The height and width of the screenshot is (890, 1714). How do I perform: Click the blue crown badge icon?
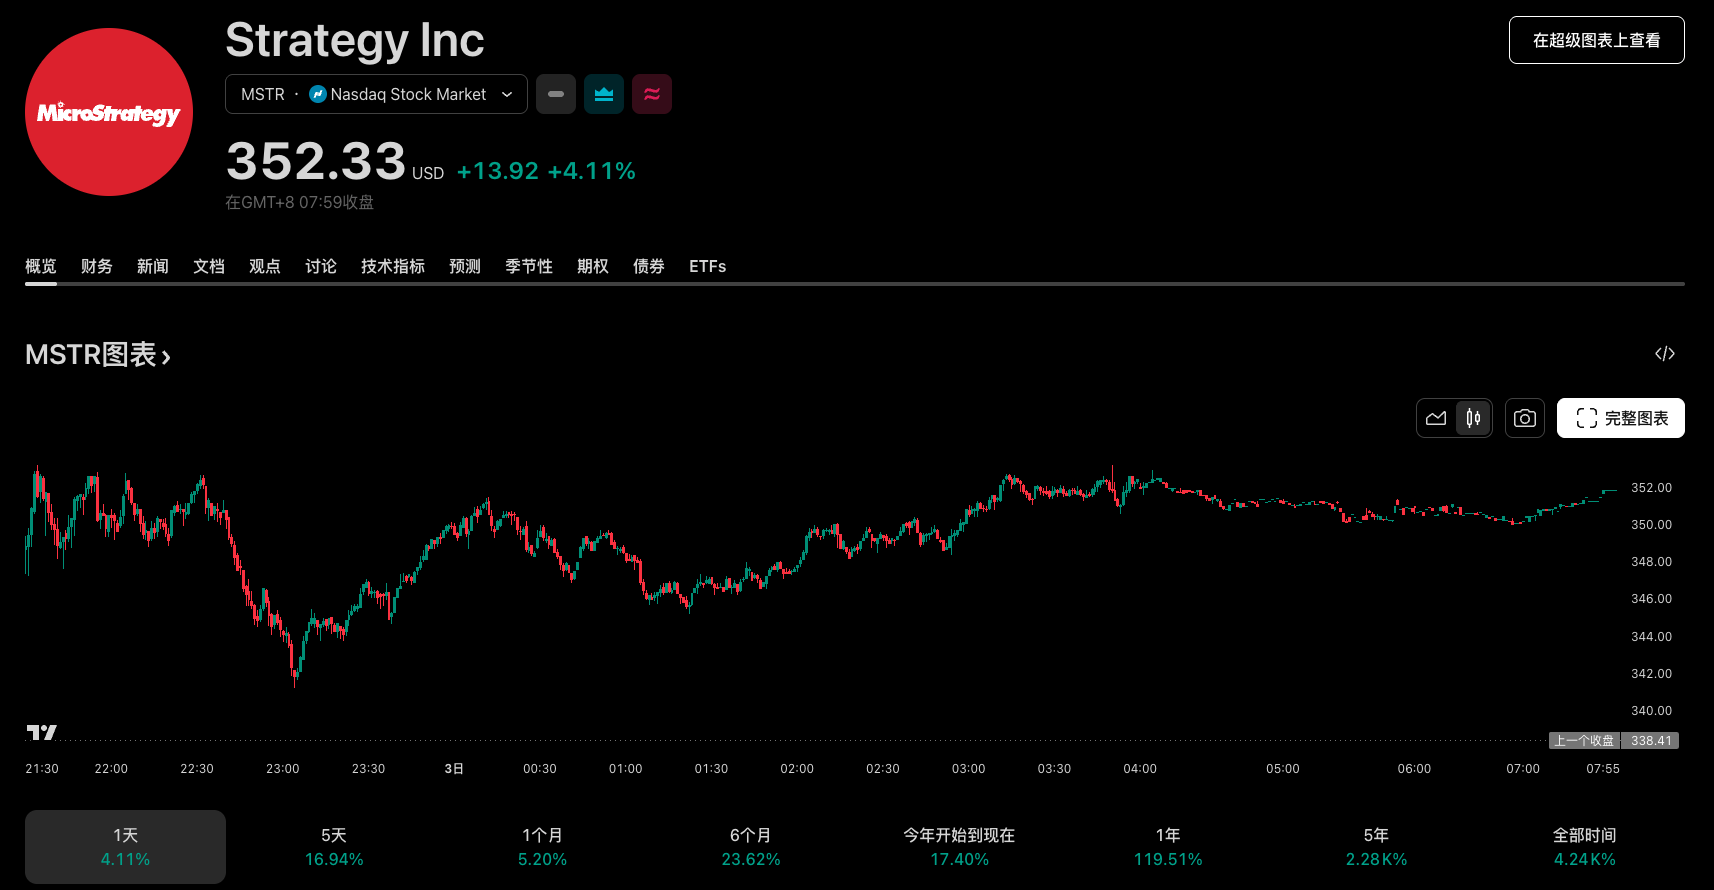coord(604,94)
